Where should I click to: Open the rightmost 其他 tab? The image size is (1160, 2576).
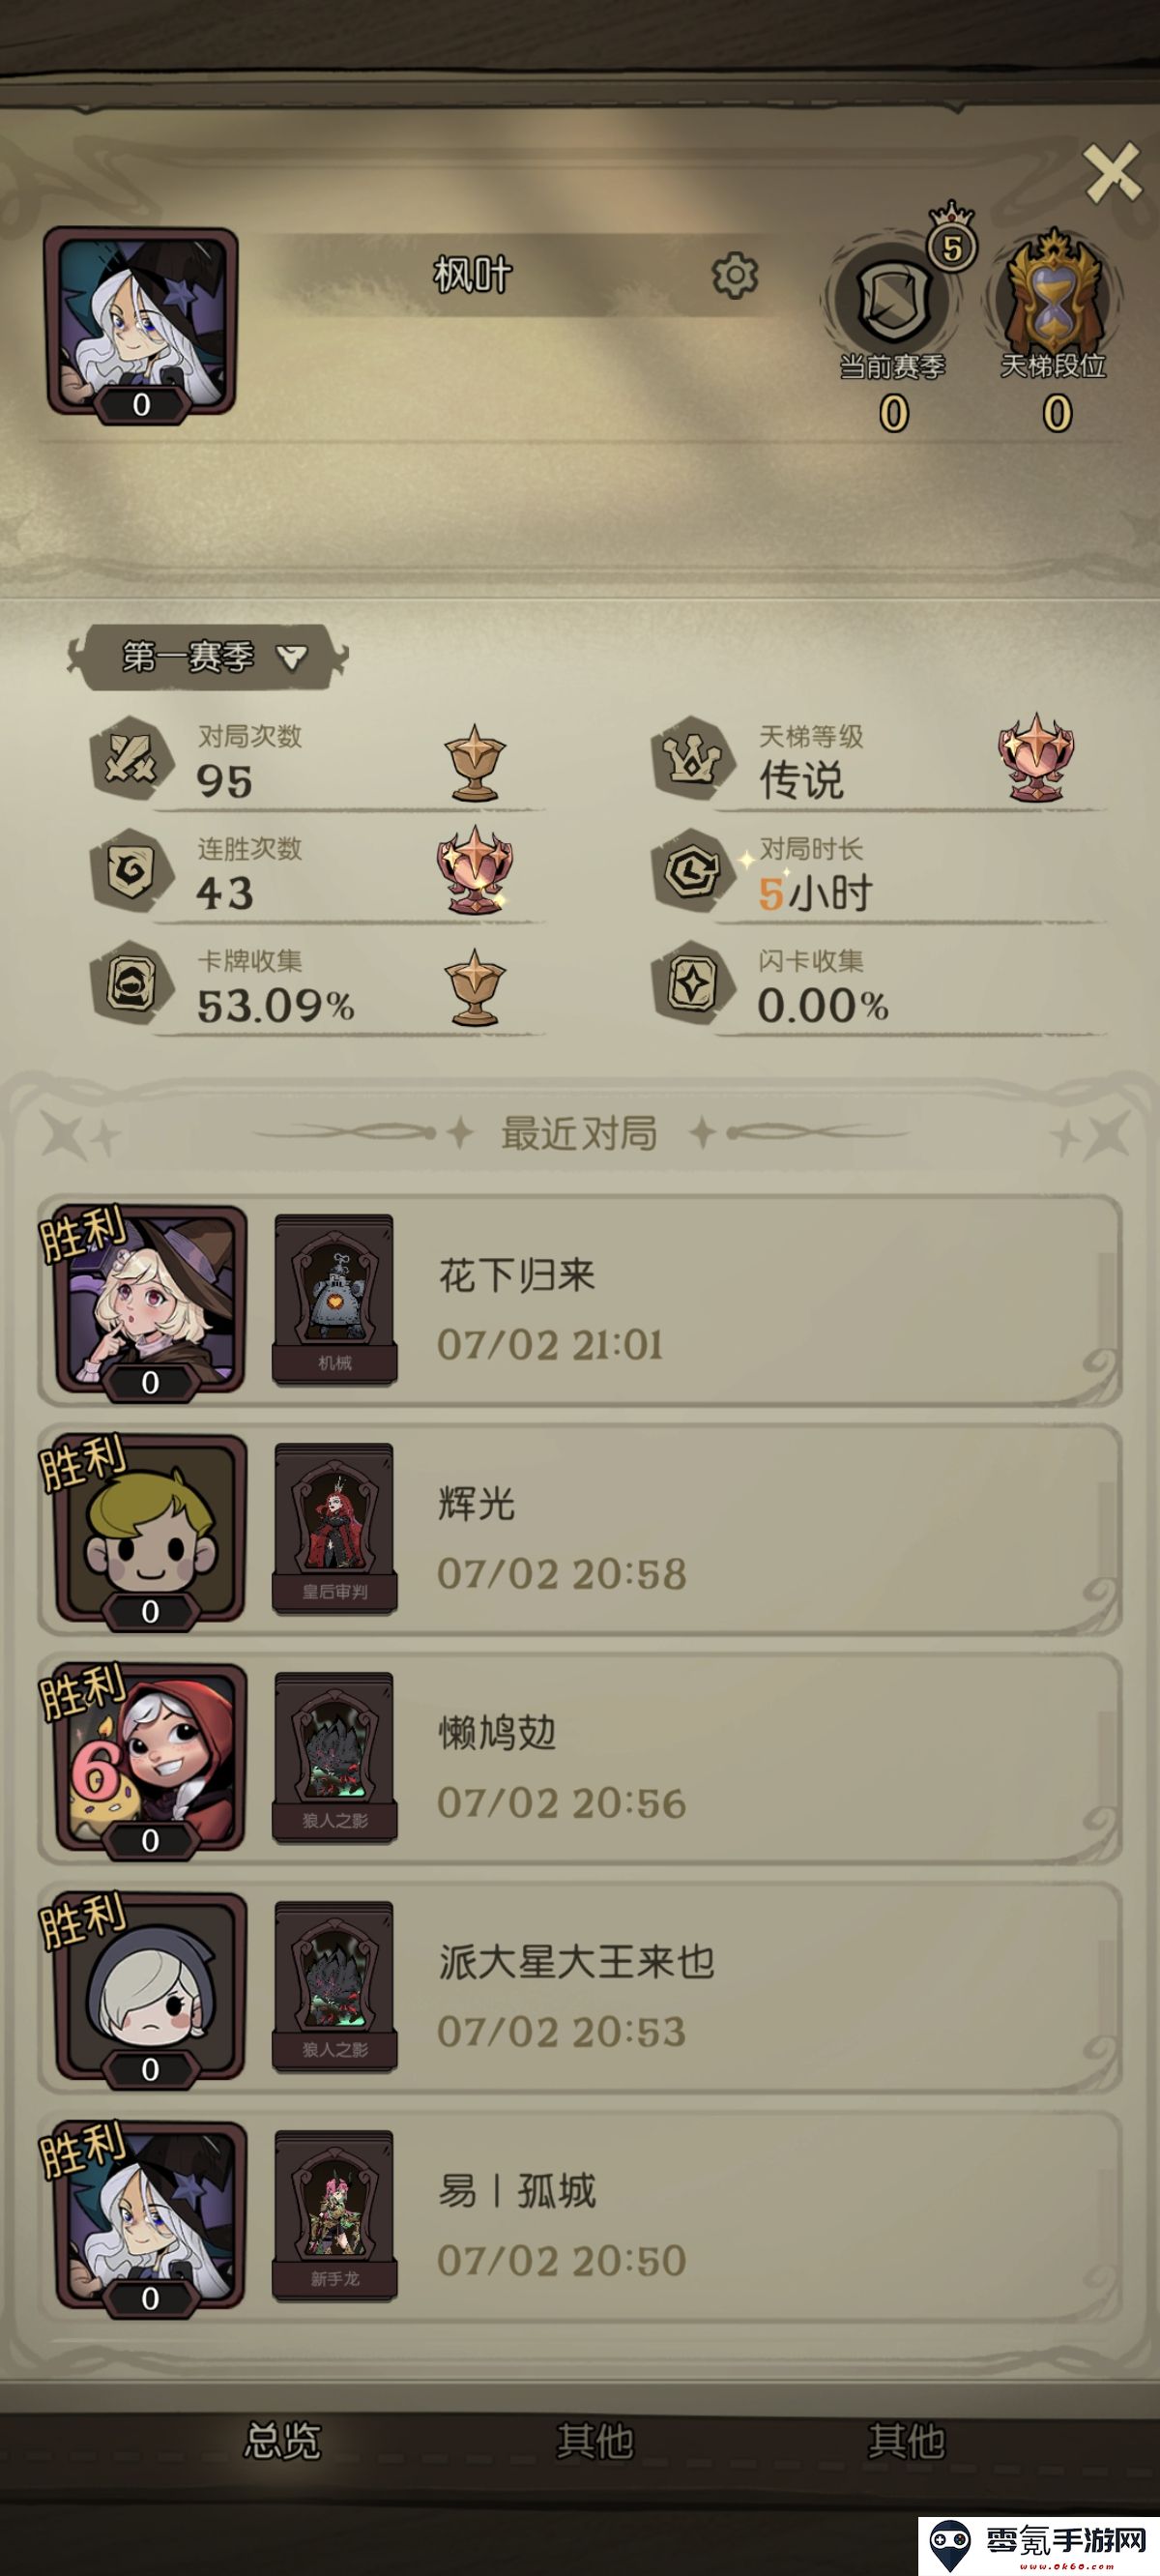[906, 2440]
